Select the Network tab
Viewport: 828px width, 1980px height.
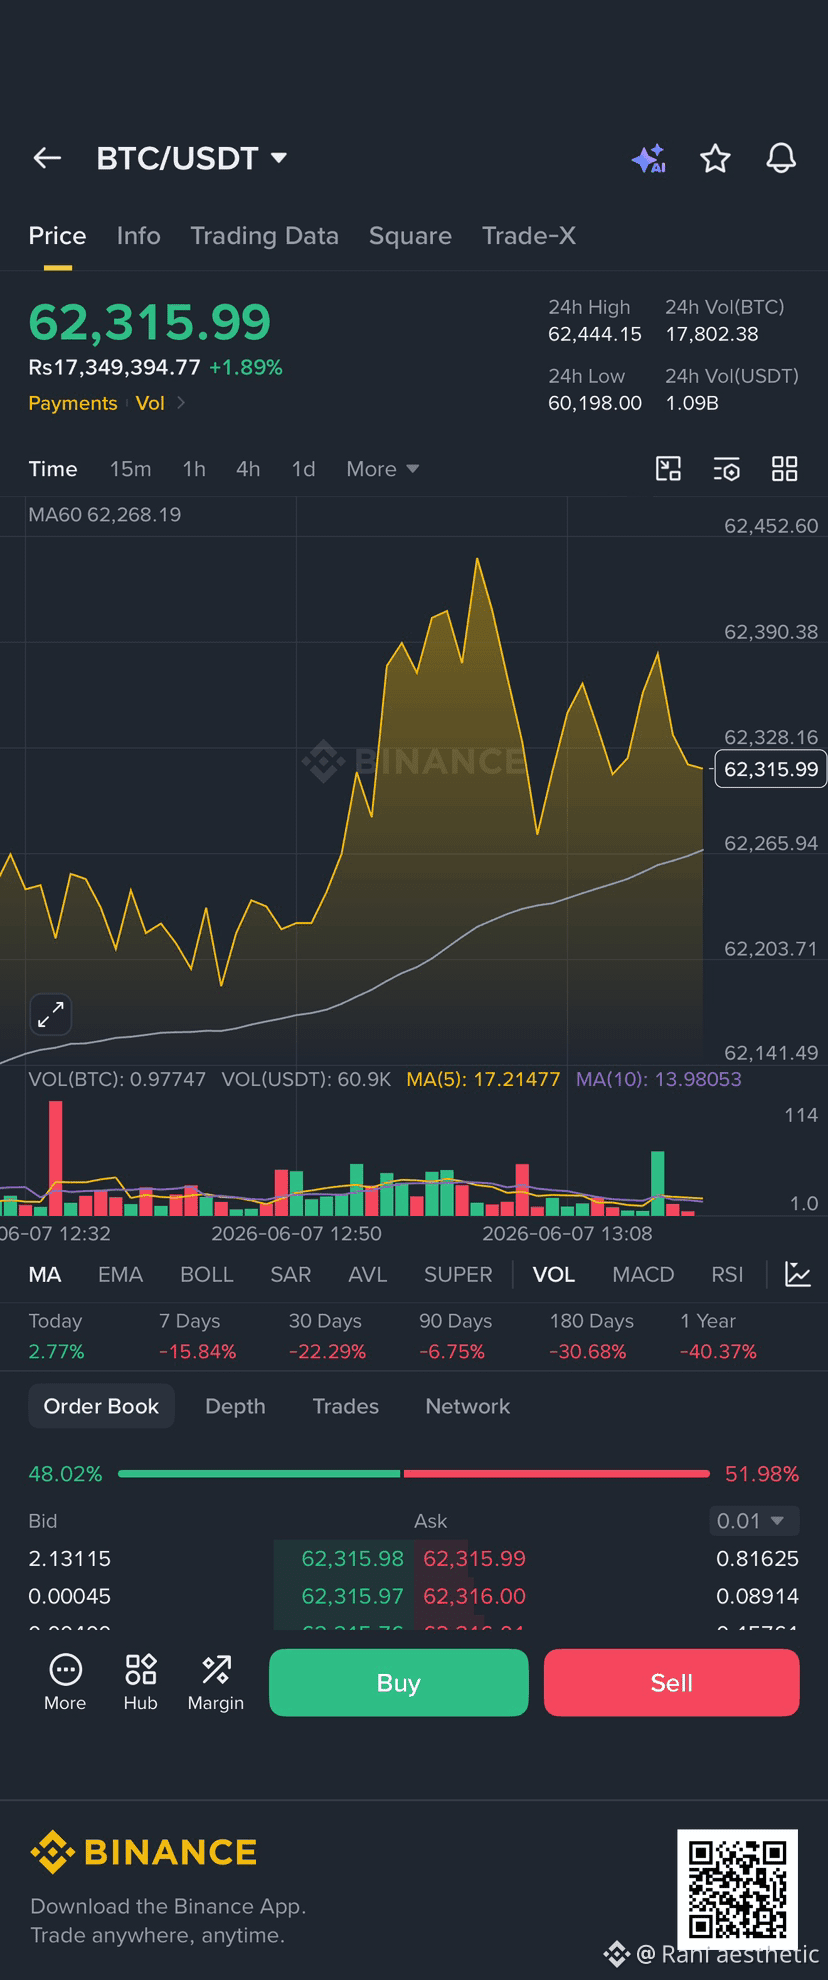[x=467, y=1406]
